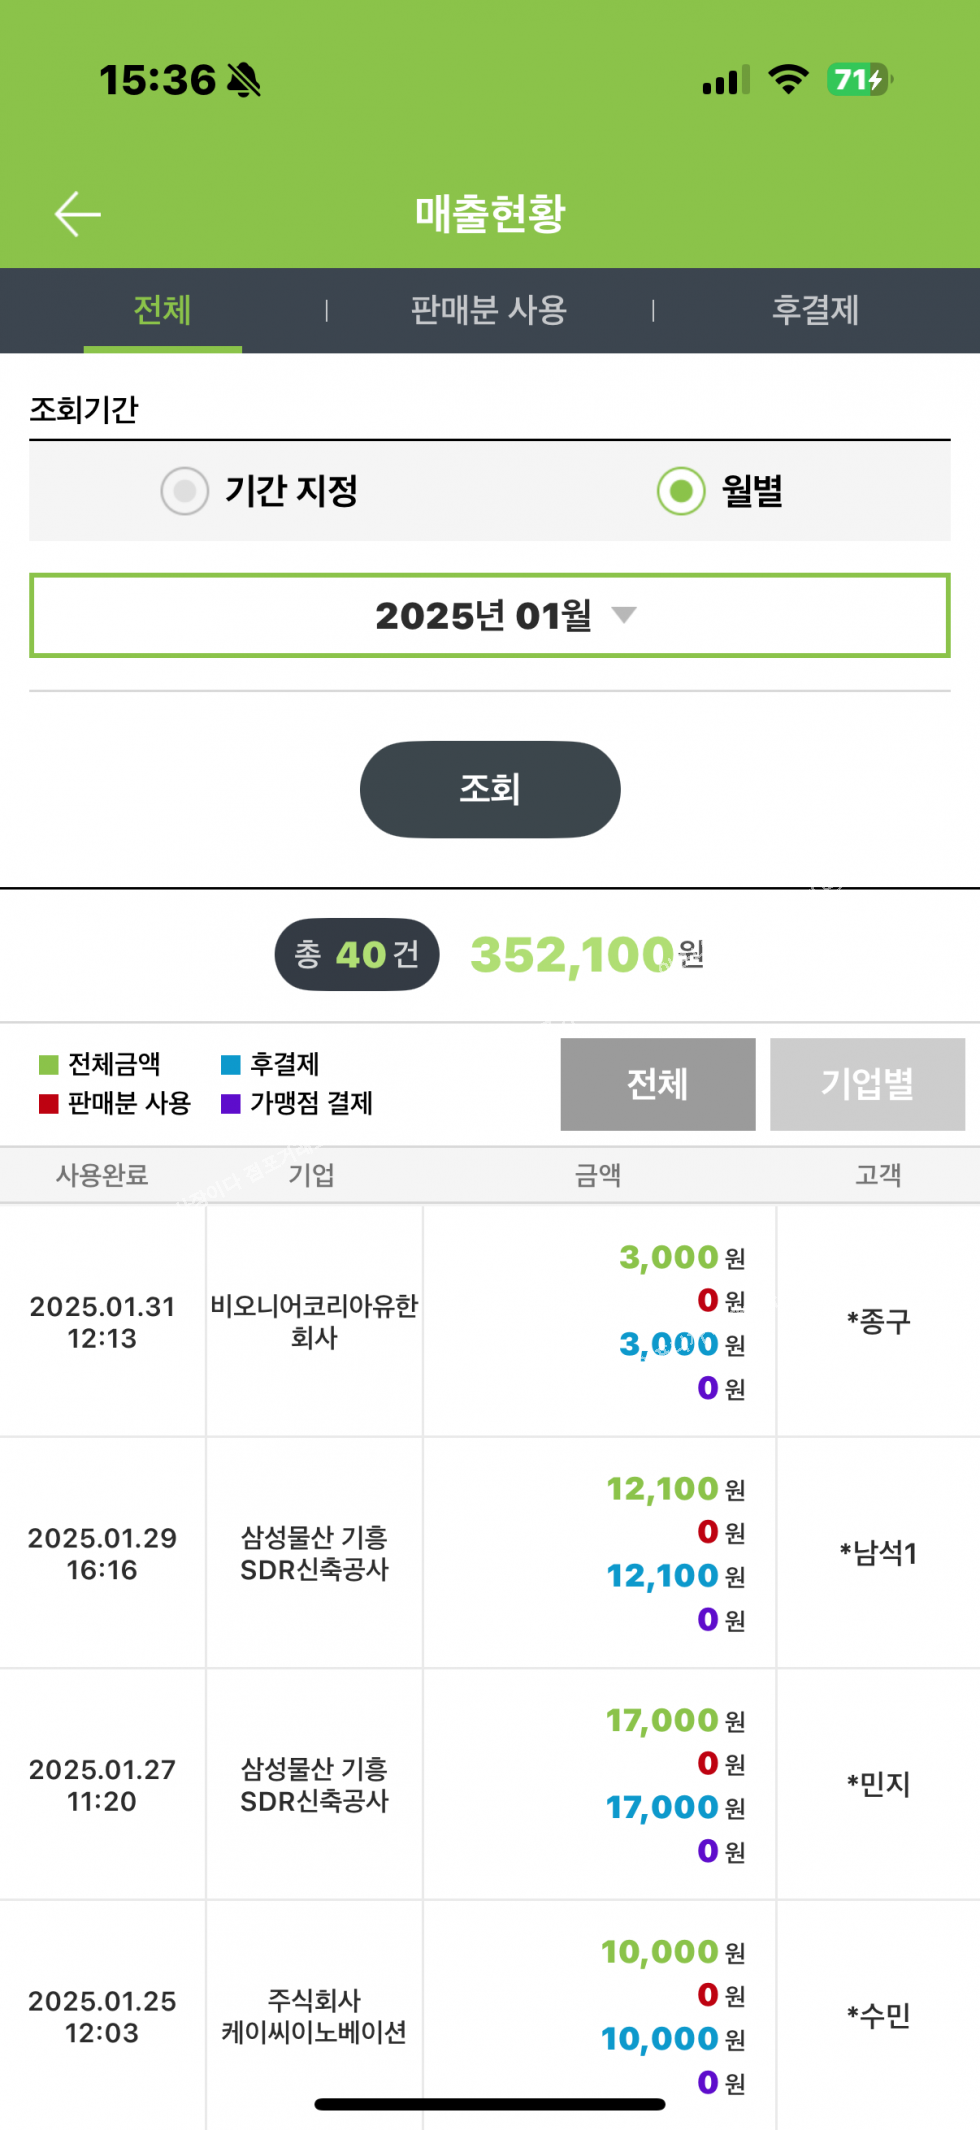Click the dropdown arrow beside the month
The width and height of the screenshot is (980, 2130).
[x=624, y=615]
